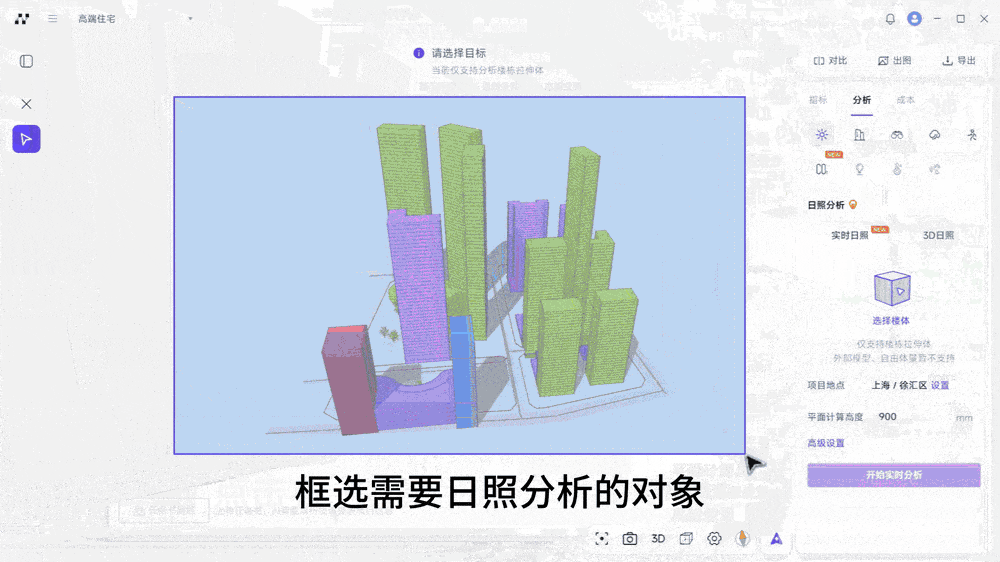The height and width of the screenshot is (562, 1000).
Task: Switch to the 成本 tab
Action: click(x=905, y=100)
